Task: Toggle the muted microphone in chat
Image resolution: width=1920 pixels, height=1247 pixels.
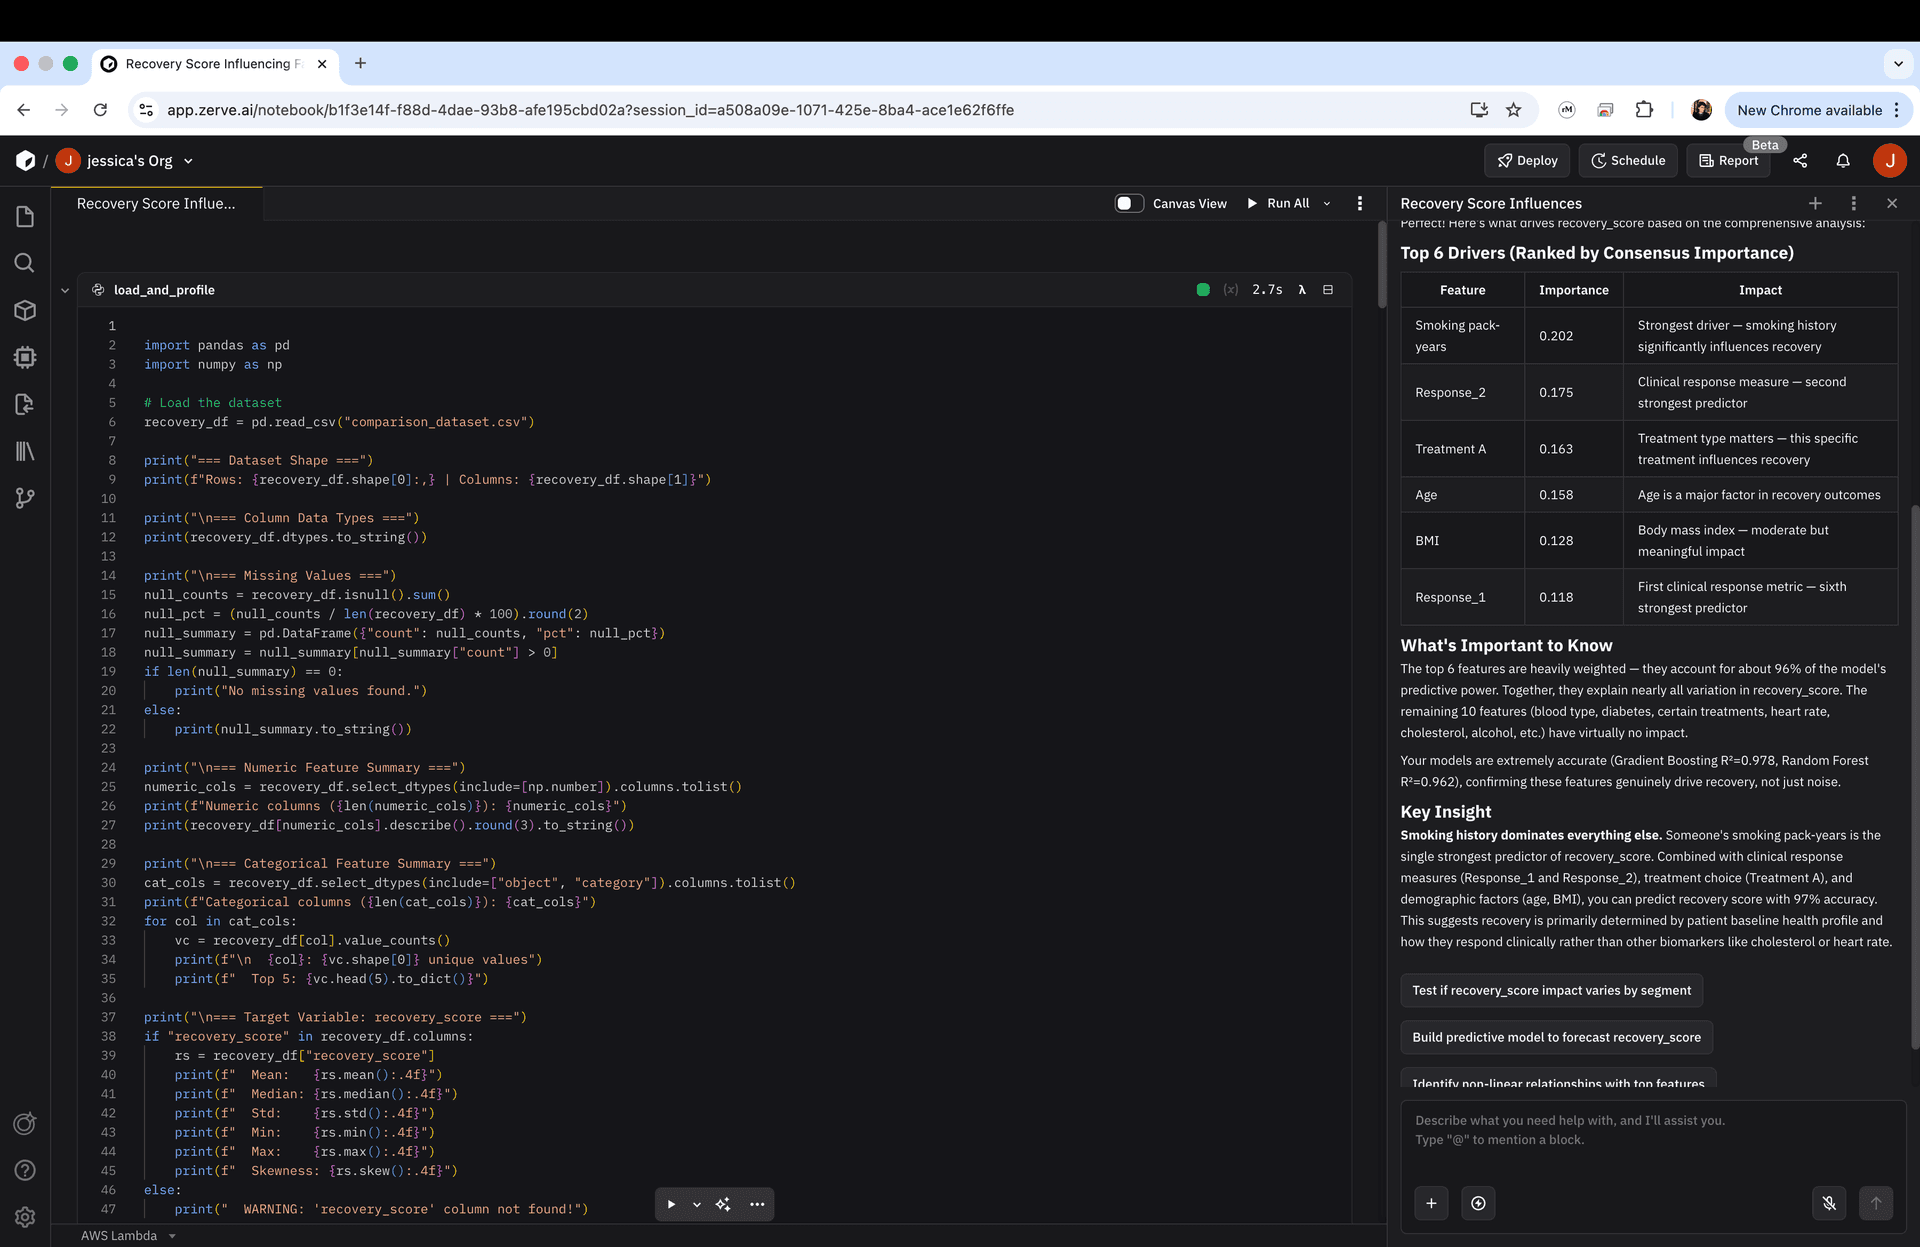Action: pos(1829,1203)
